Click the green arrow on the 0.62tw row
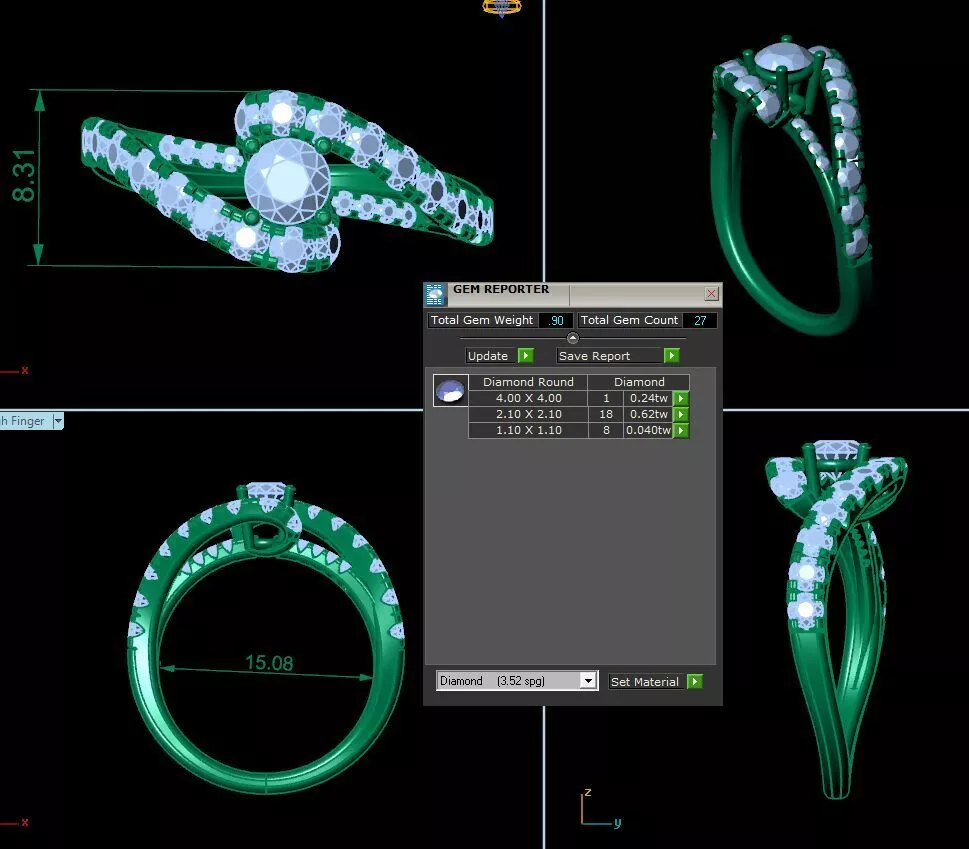 [681, 415]
